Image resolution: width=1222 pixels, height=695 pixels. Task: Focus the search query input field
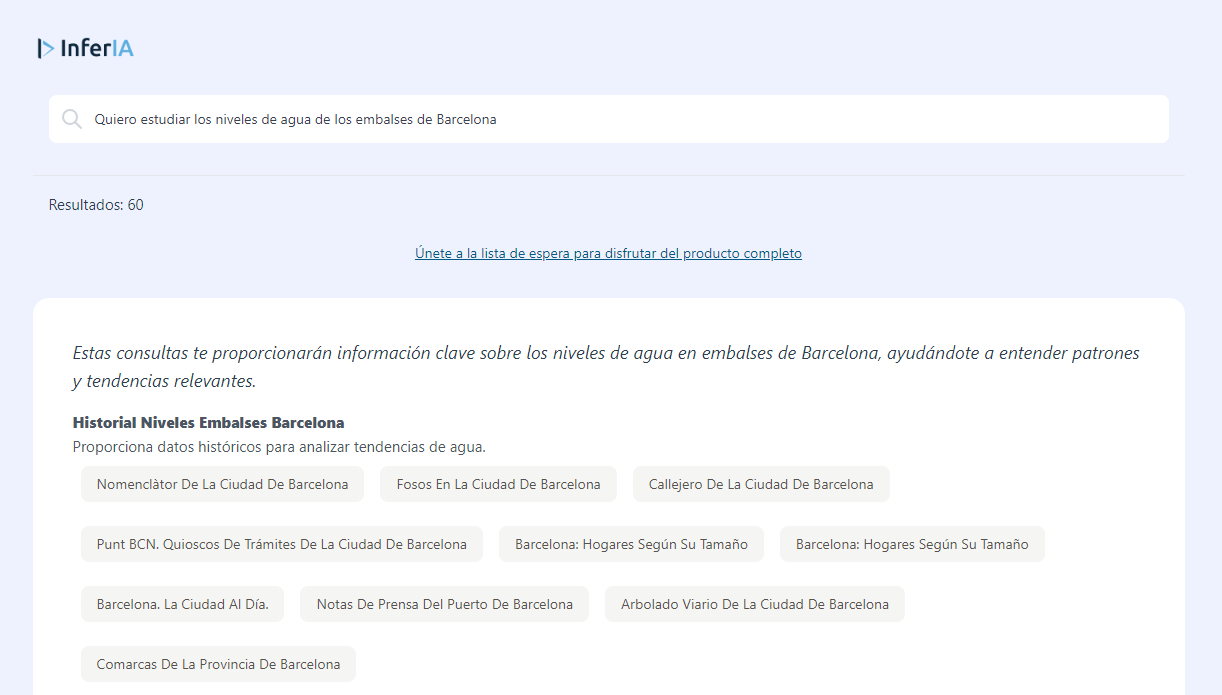coord(600,119)
